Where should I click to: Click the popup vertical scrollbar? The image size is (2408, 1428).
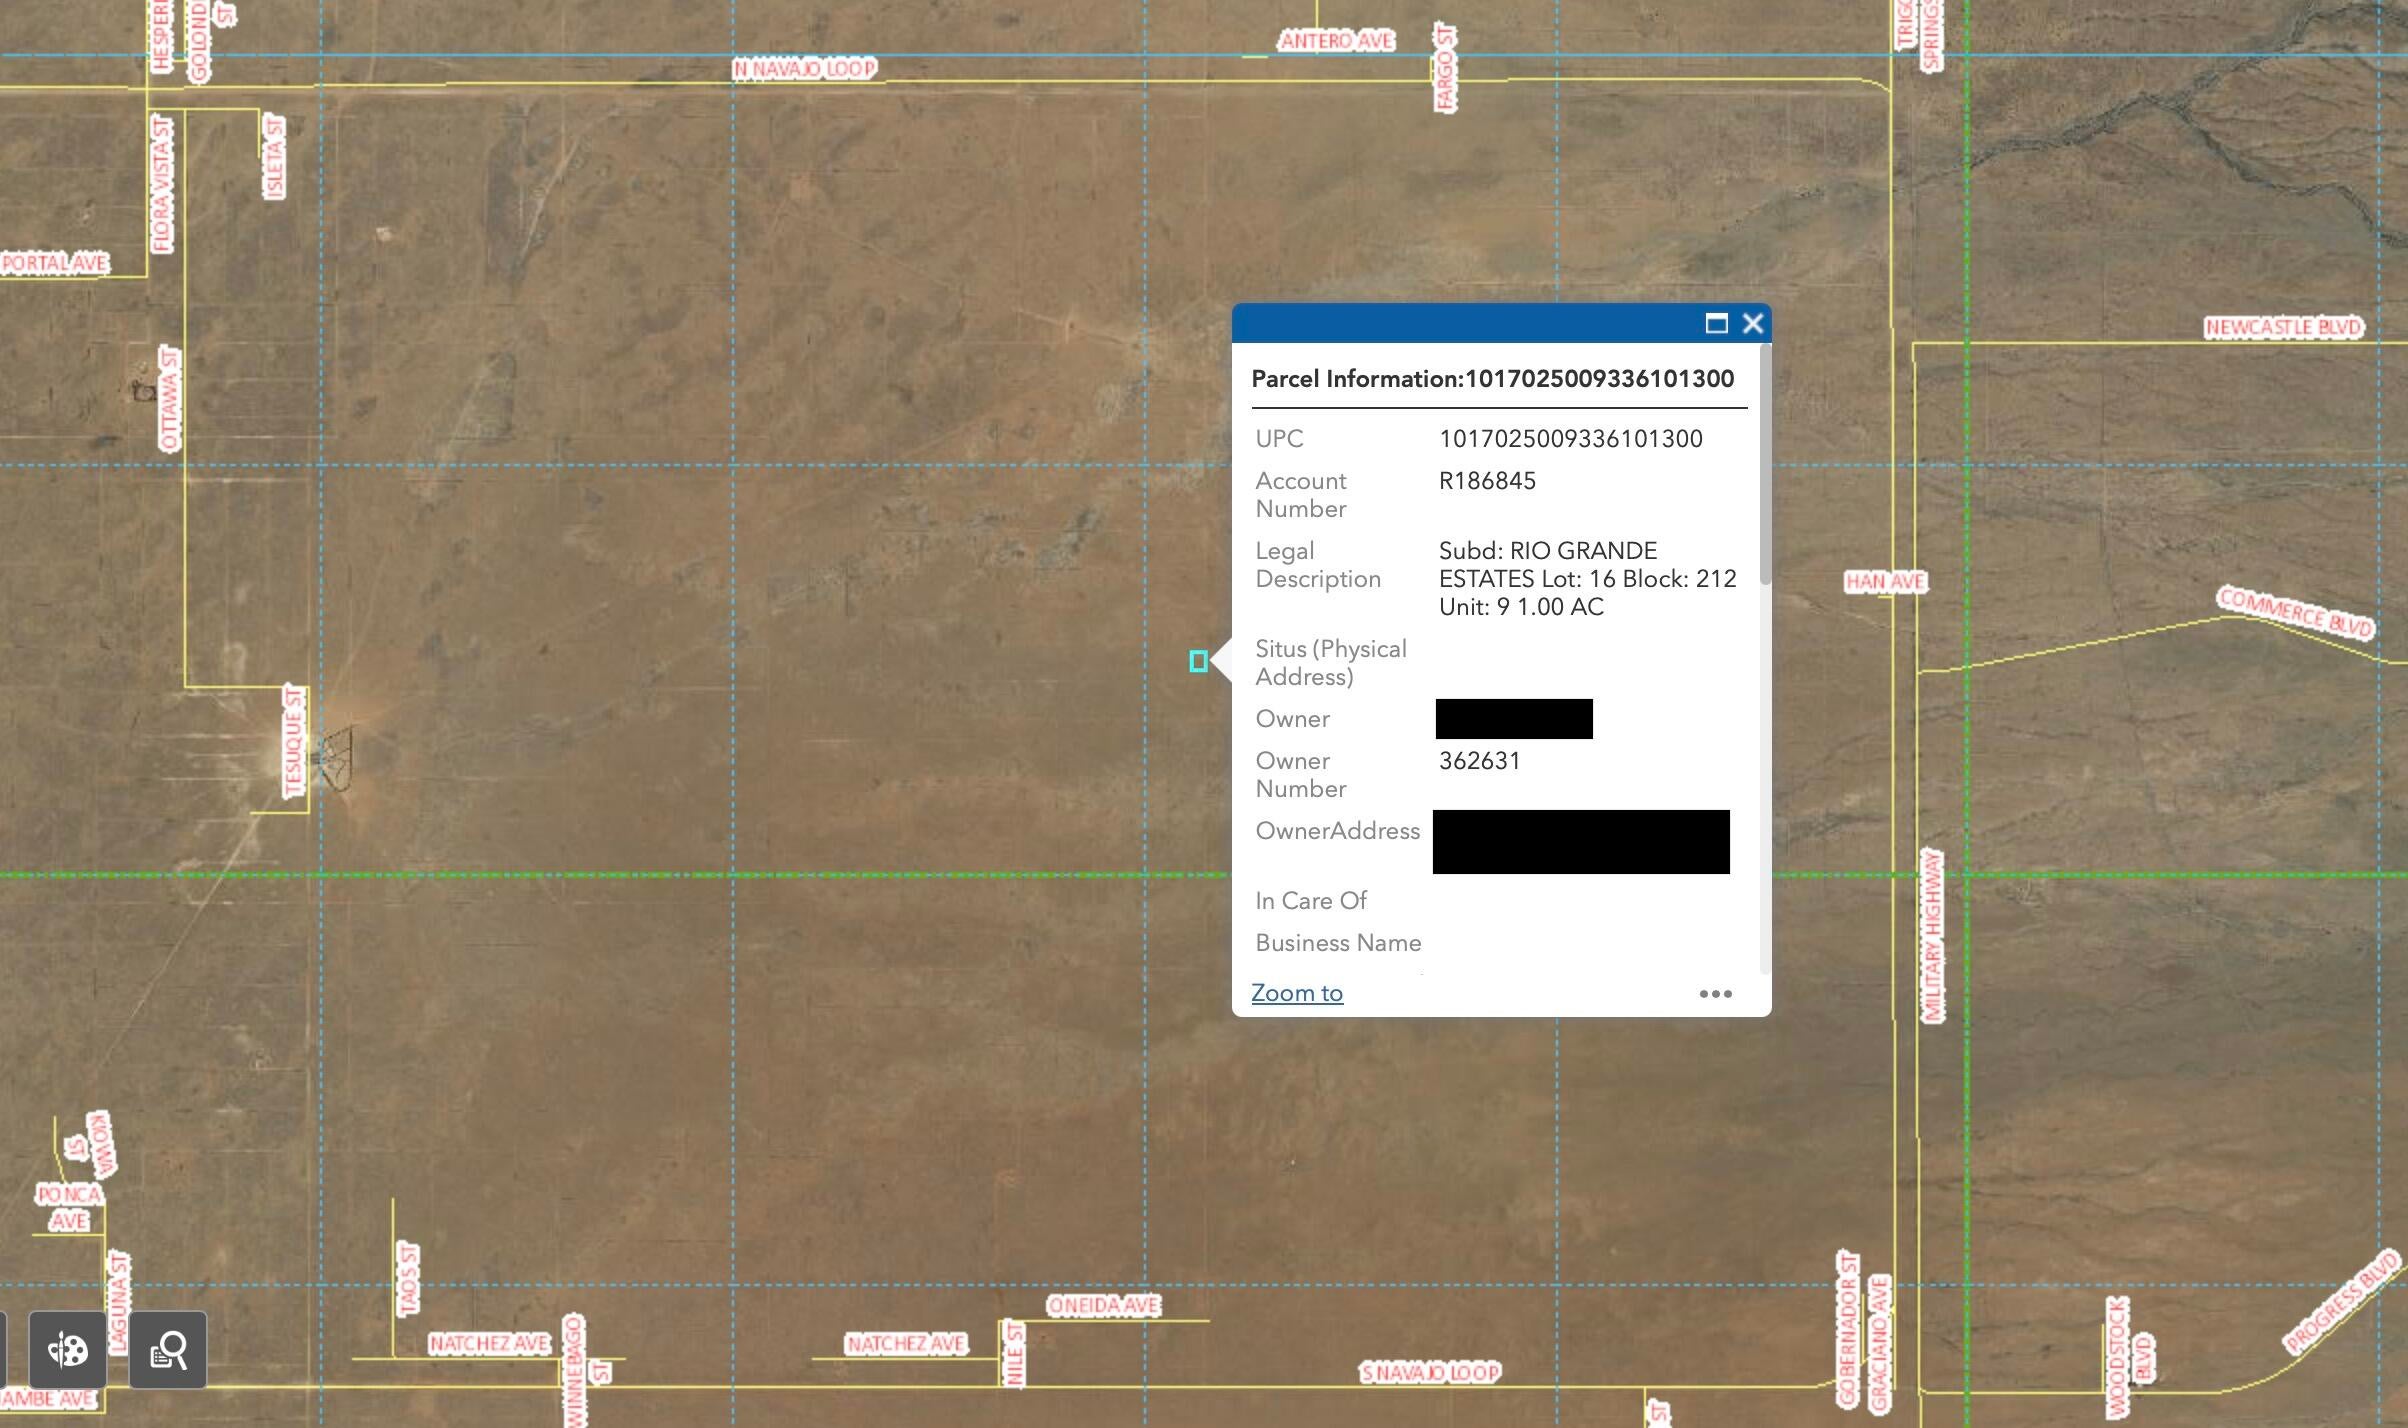click(1765, 465)
